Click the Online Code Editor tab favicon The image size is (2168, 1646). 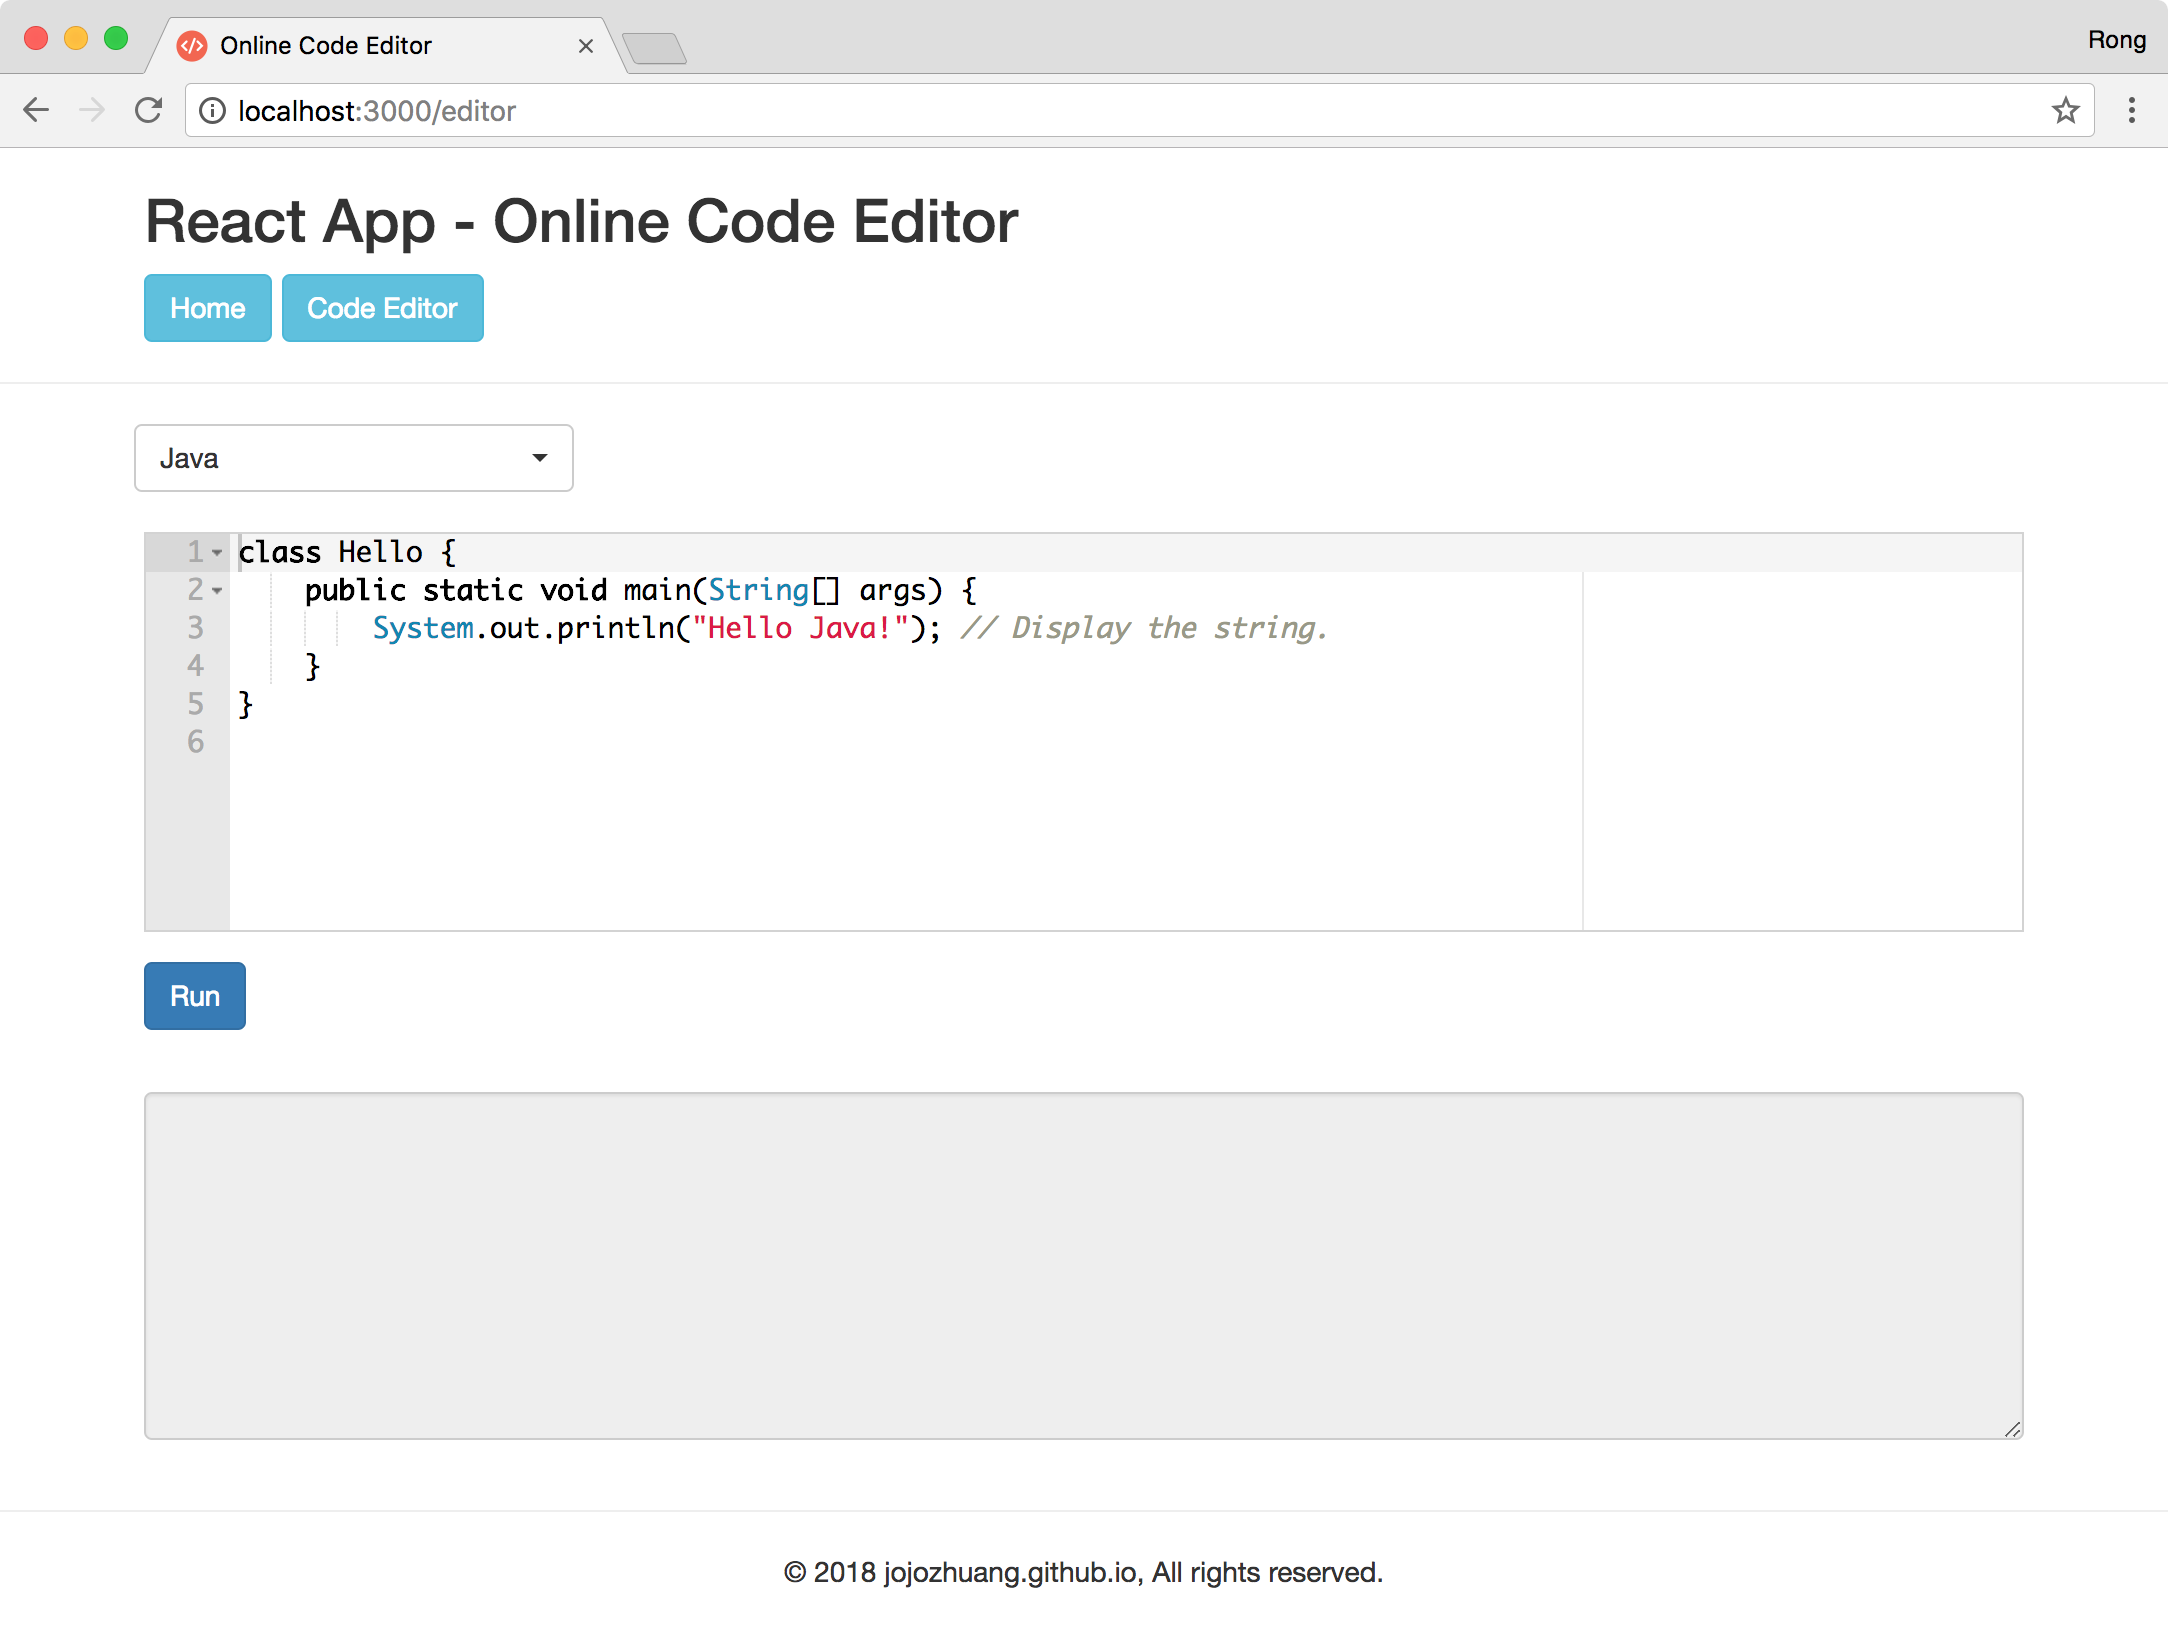tap(192, 46)
